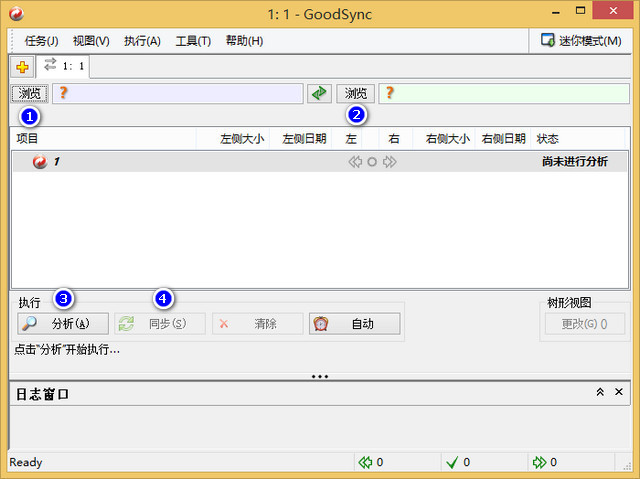This screenshot has height=479, width=640.
Task: Select the "1: 1" job tab
Action: coord(64,66)
